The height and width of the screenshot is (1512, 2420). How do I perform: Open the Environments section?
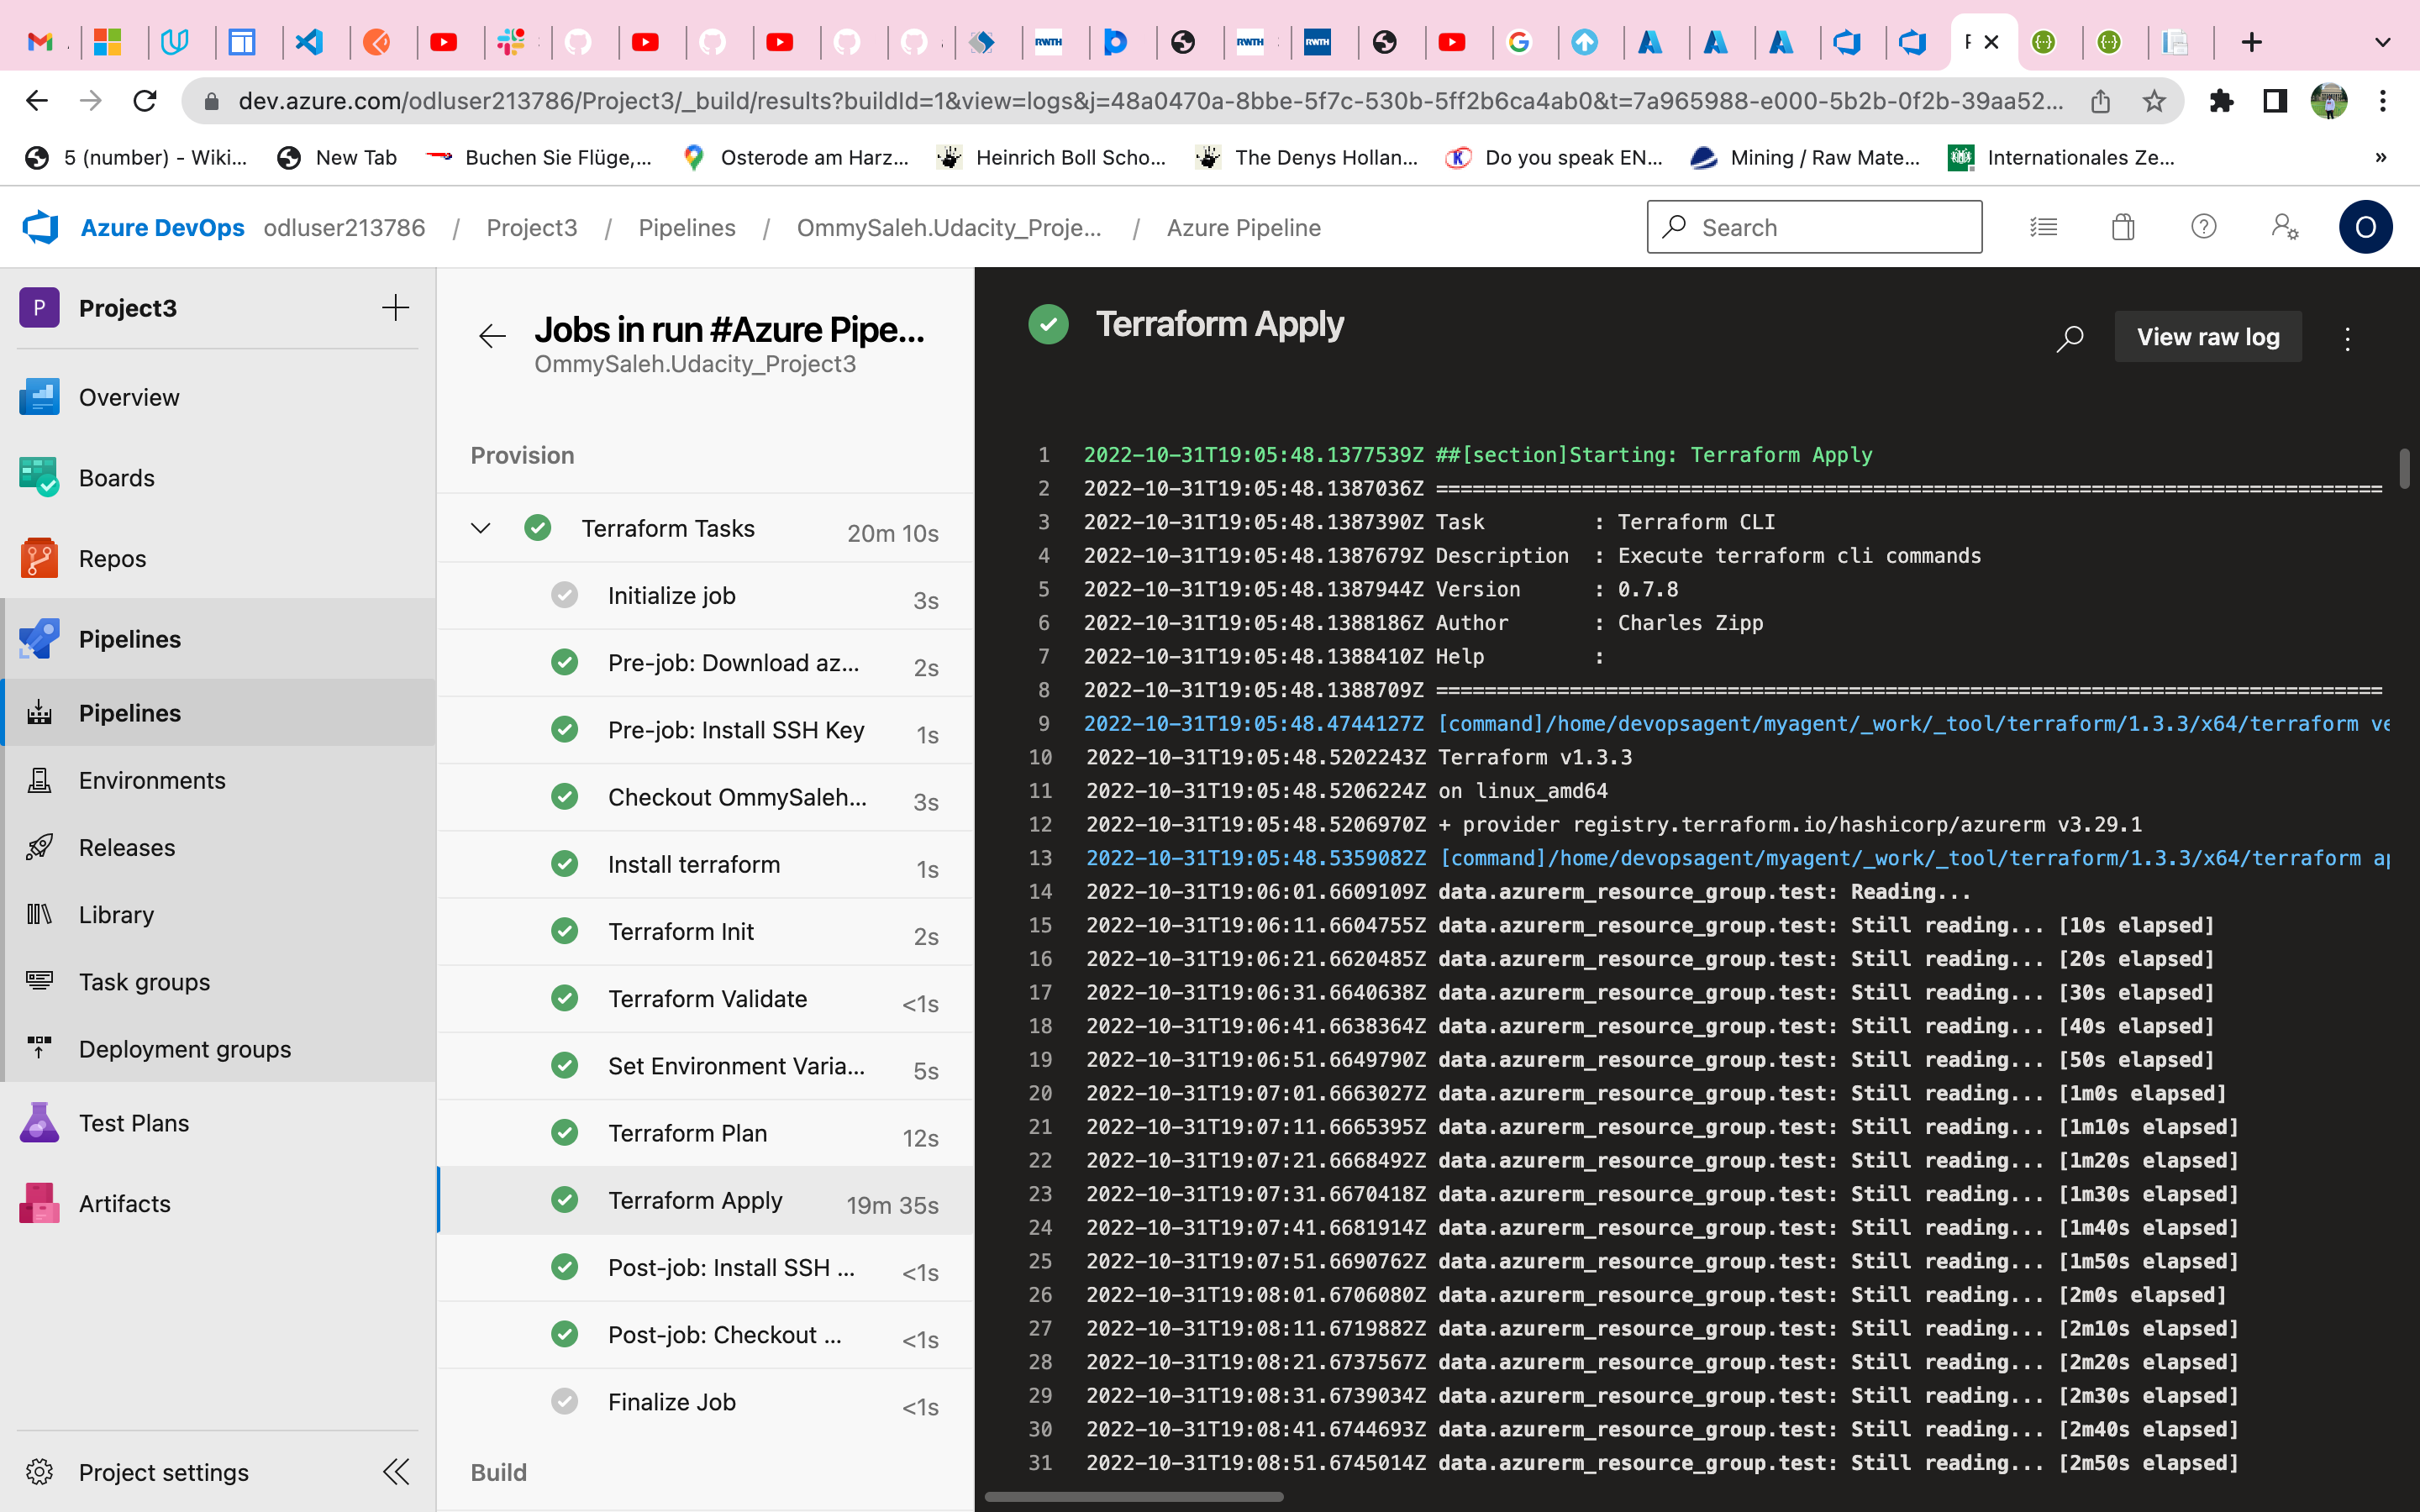coord(151,780)
